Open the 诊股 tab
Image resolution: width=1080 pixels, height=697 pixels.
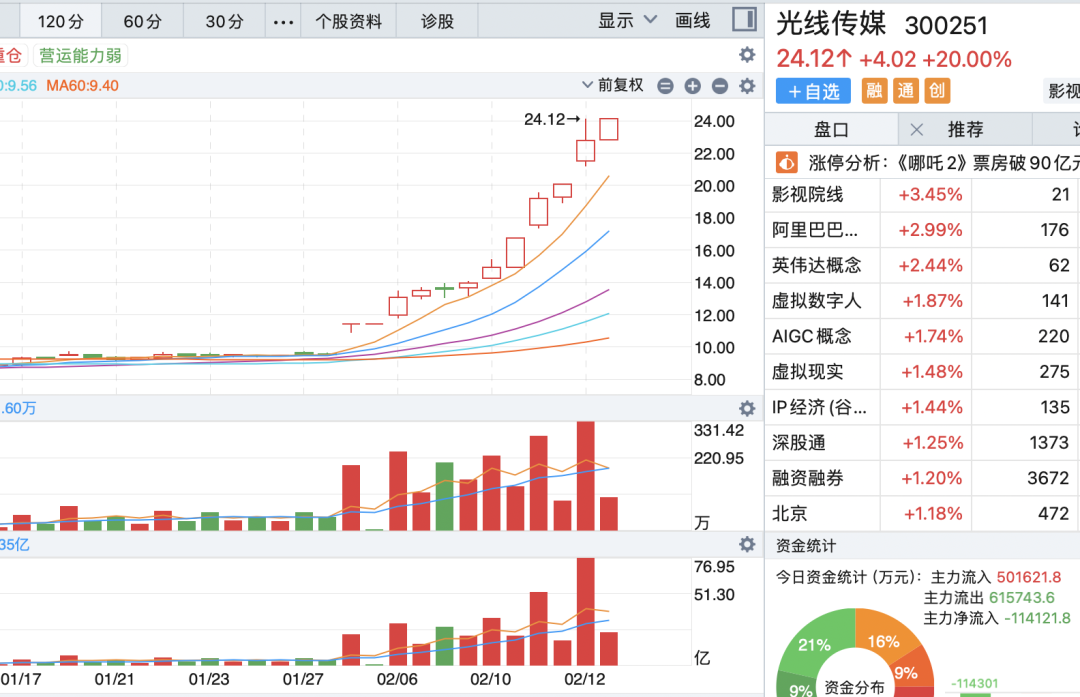tap(437, 21)
